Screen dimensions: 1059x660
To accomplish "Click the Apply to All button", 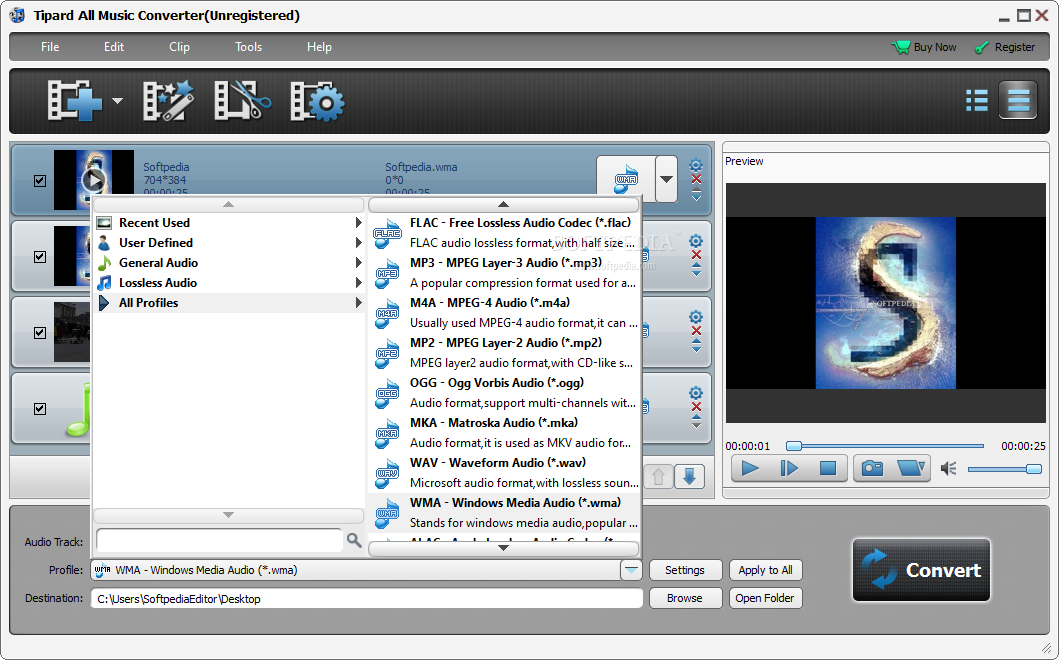I will (765, 570).
